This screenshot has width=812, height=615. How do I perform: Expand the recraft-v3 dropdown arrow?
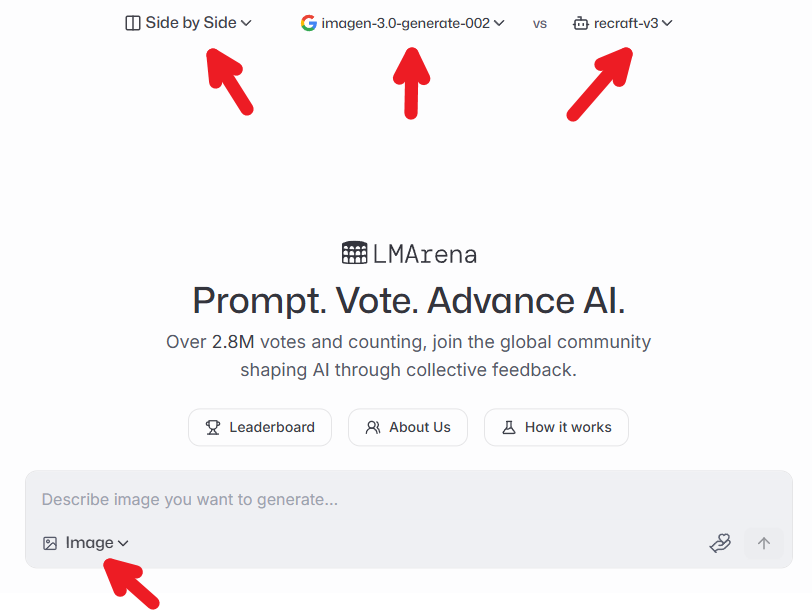point(667,23)
